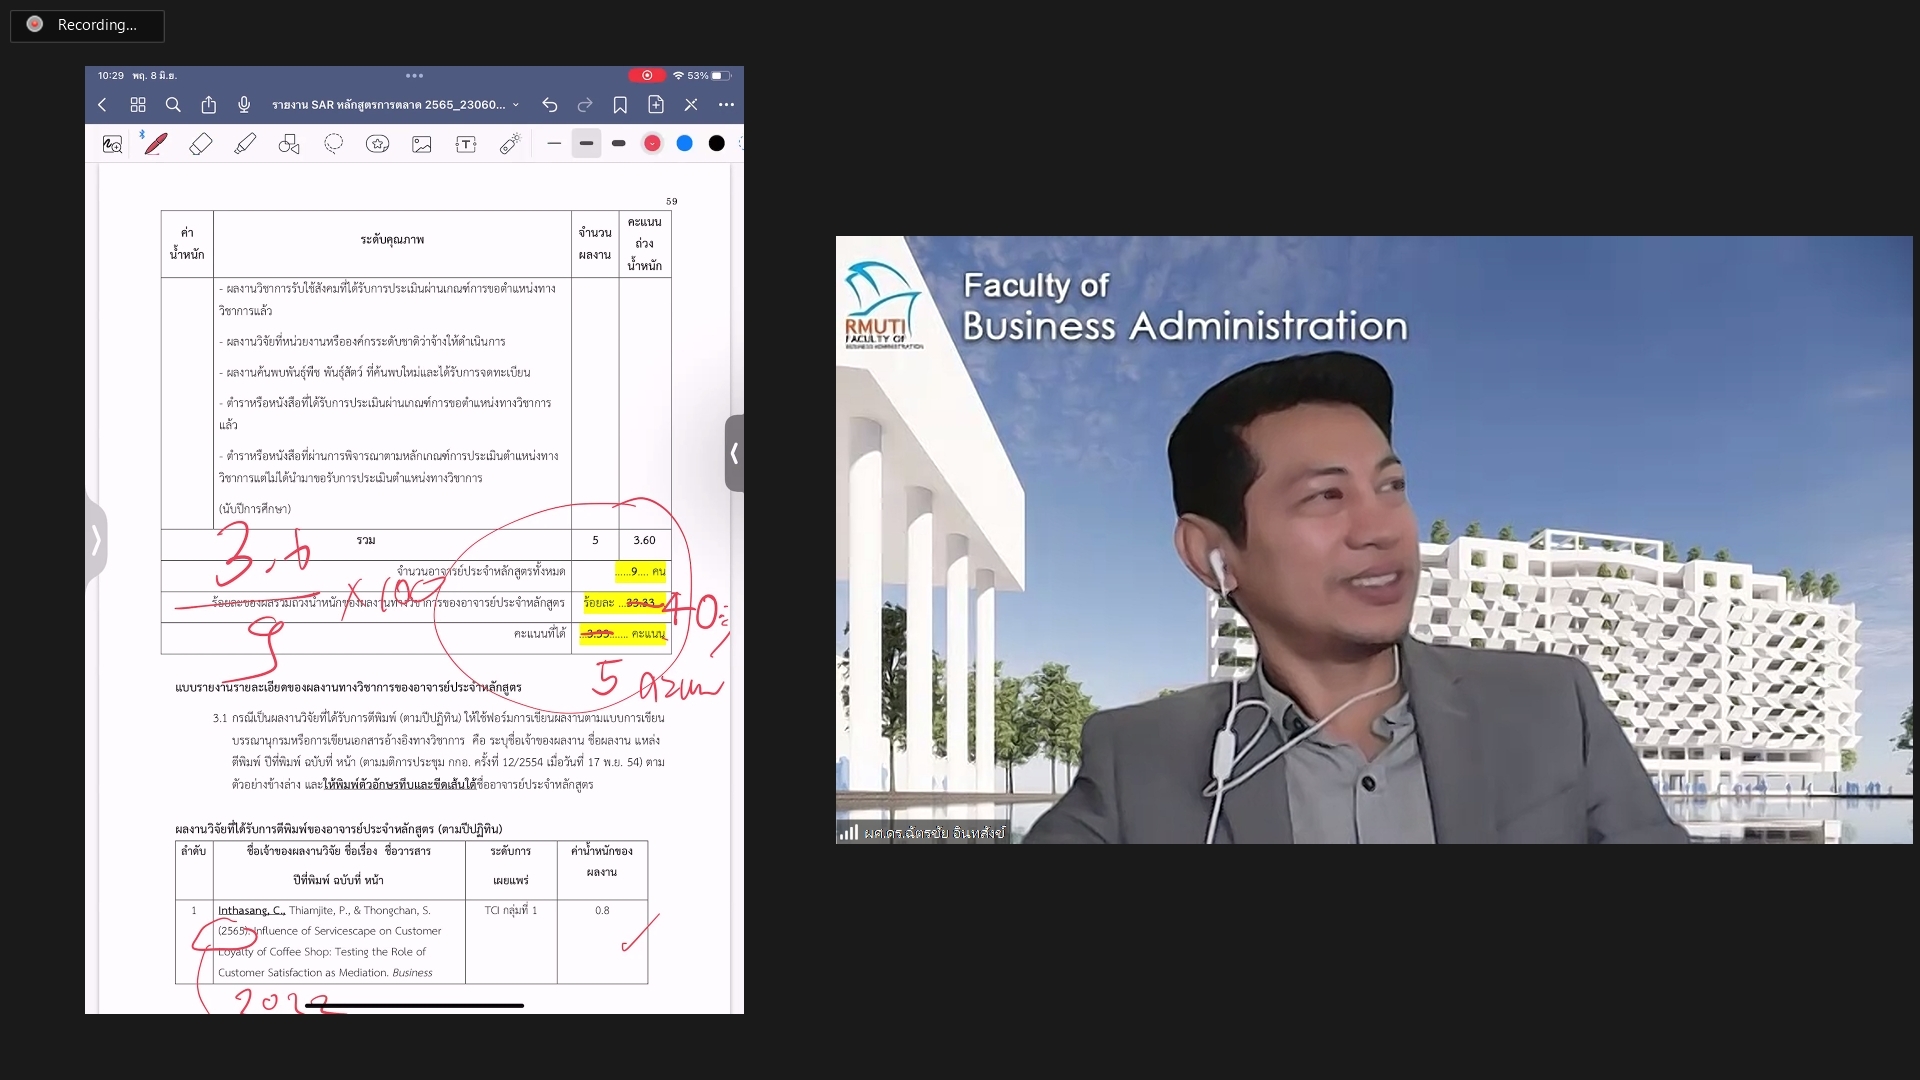Select the Lasso selection tool

334,144
